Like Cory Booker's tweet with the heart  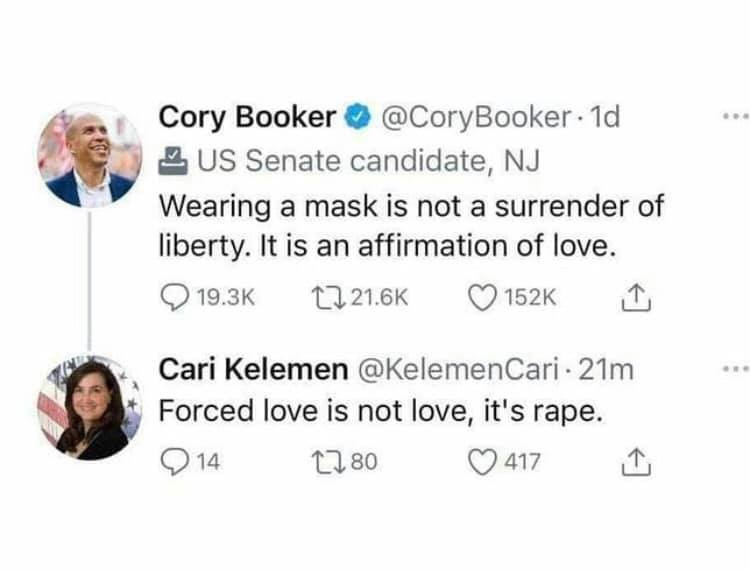tap(483, 297)
